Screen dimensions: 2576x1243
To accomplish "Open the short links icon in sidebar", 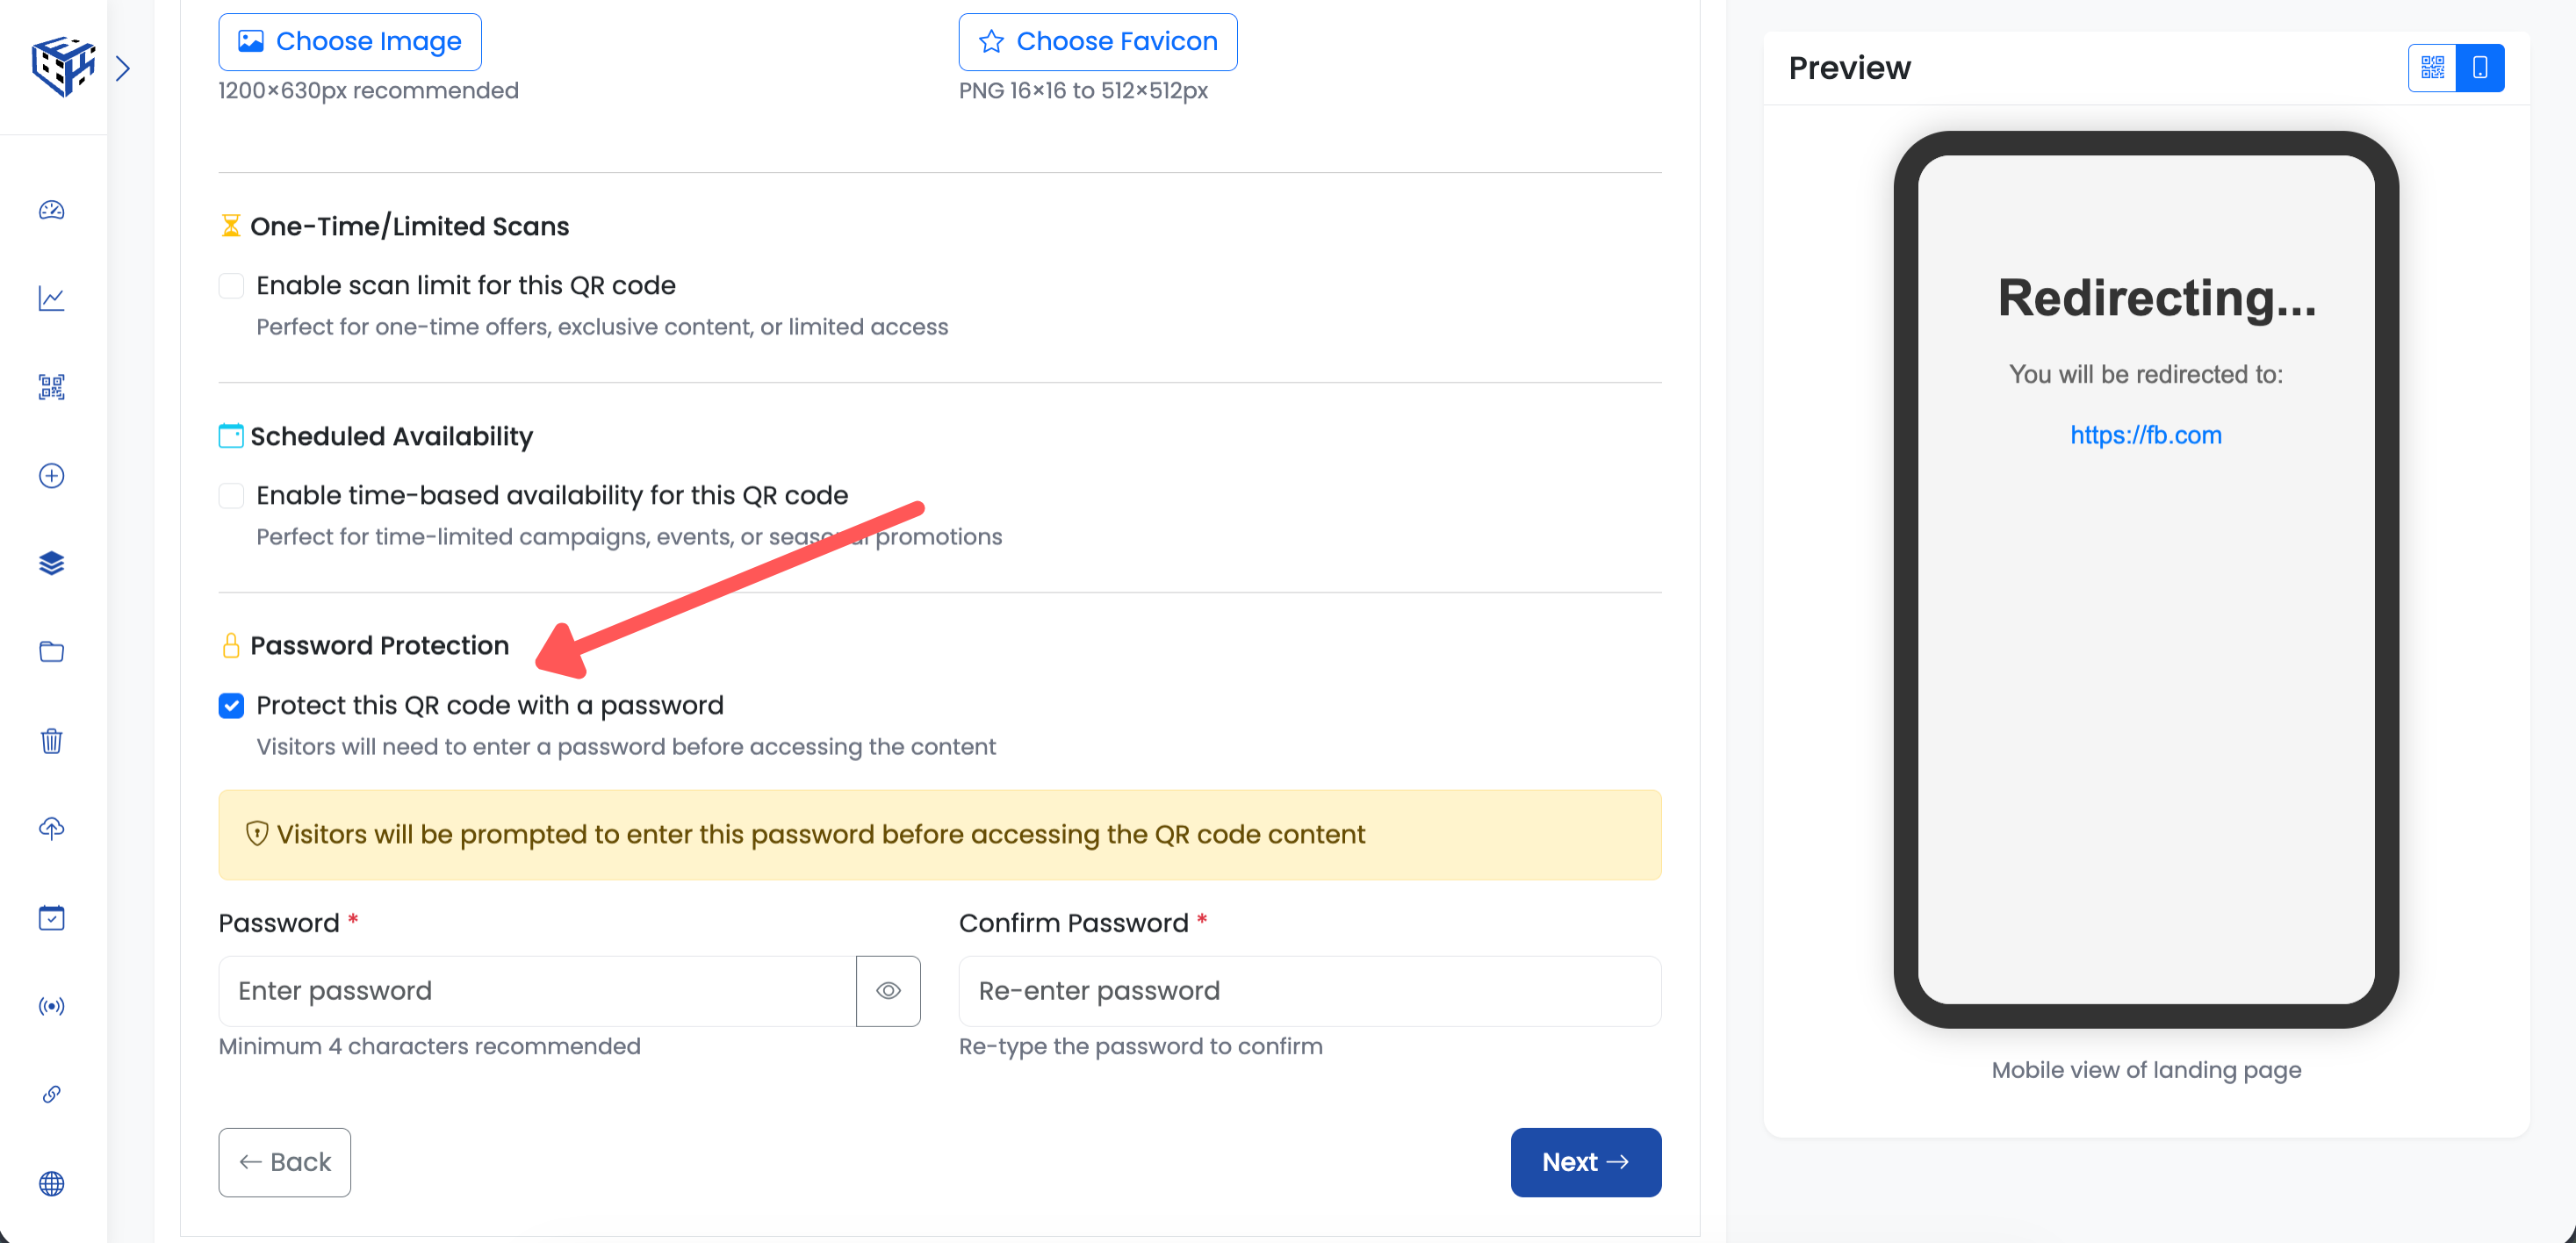I will point(51,1094).
